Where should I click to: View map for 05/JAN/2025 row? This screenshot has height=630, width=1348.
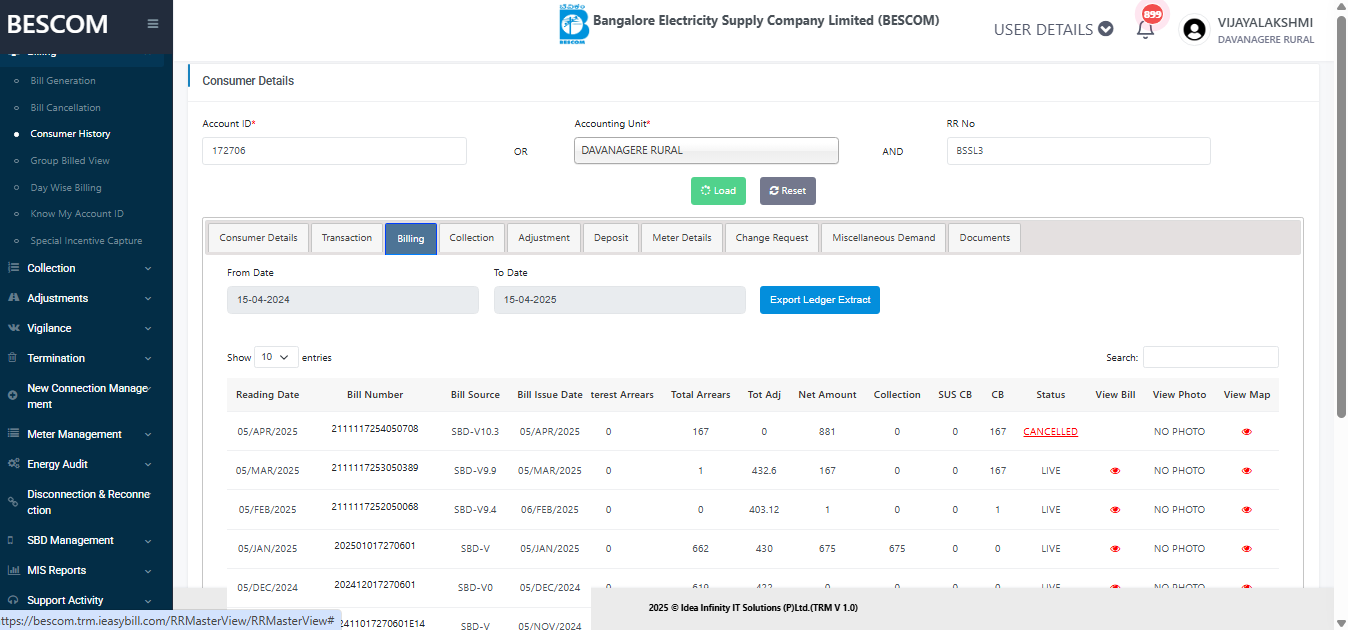point(1246,549)
